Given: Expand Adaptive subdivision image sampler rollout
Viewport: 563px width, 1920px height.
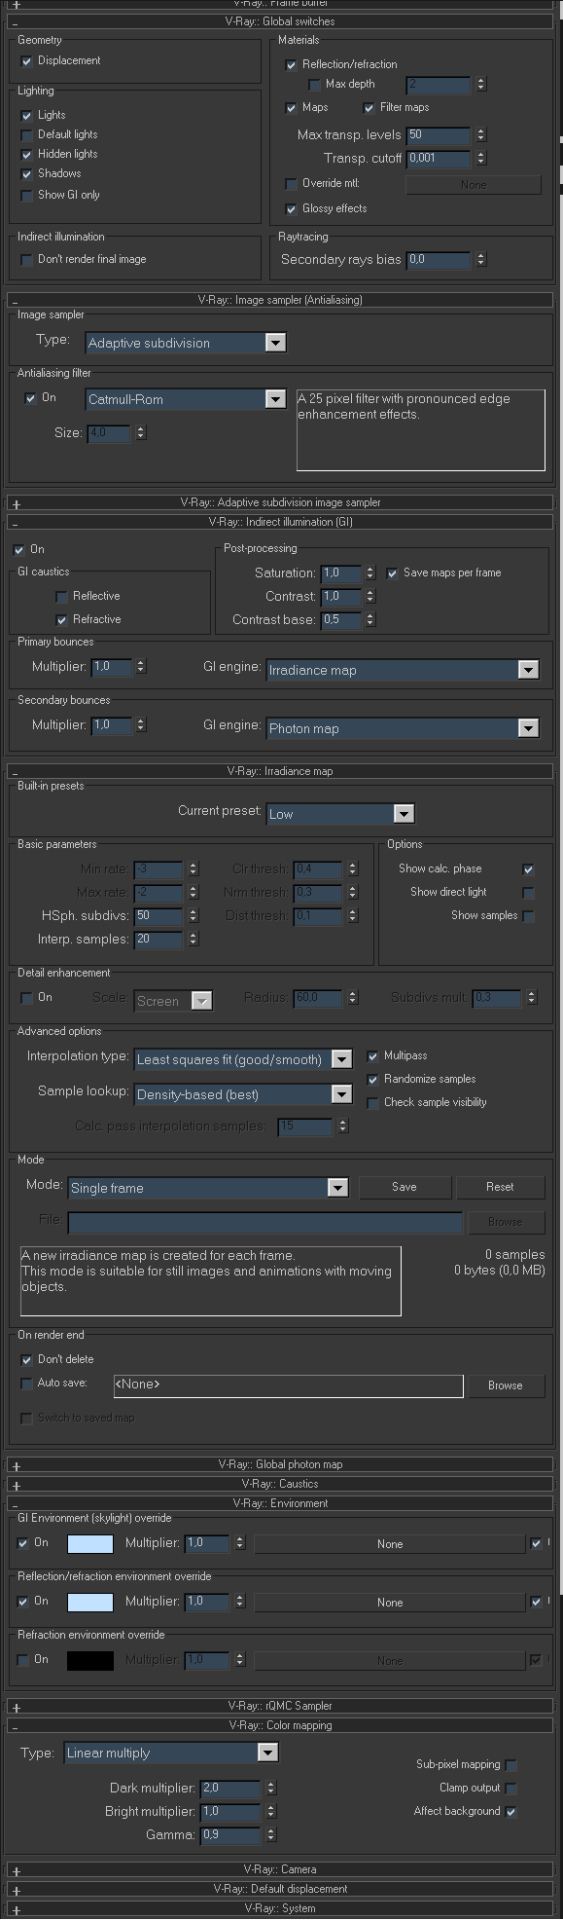Looking at the screenshot, I should [x=280, y=502].
